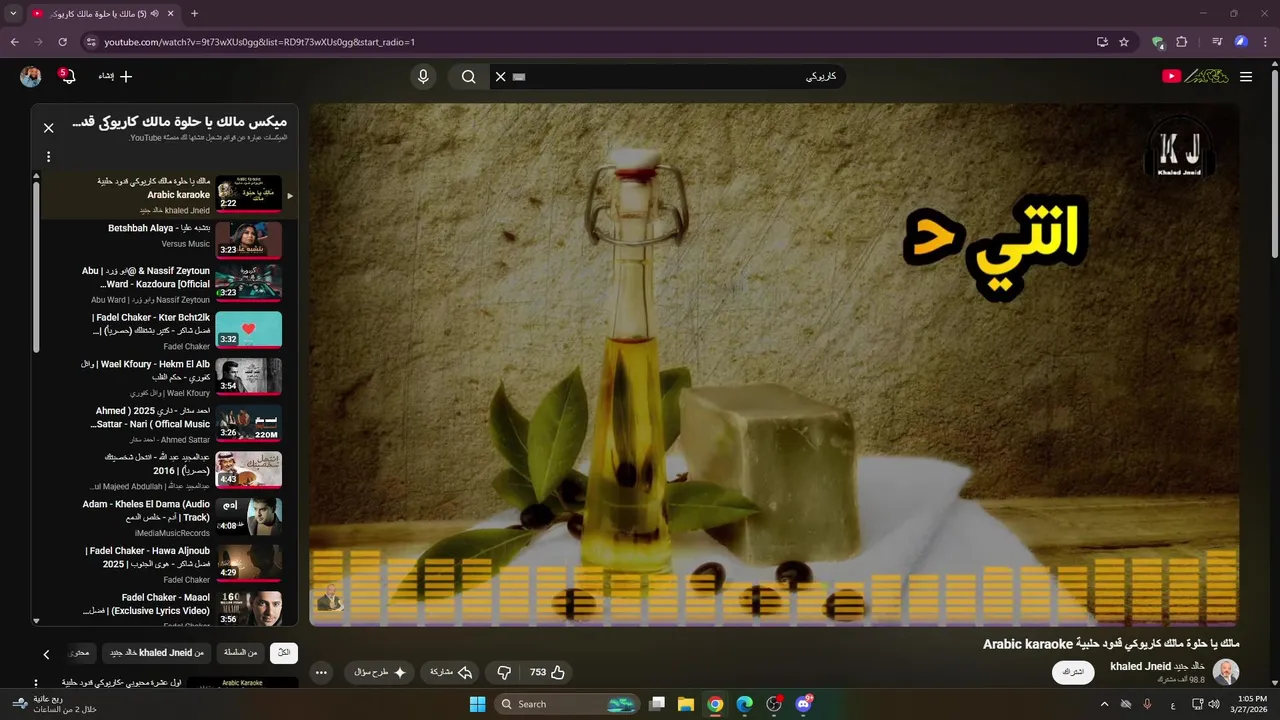Viewport: 1280px width, 720px height.
Task: Select the الكل filter chip
Action: [x=284, y=653]
